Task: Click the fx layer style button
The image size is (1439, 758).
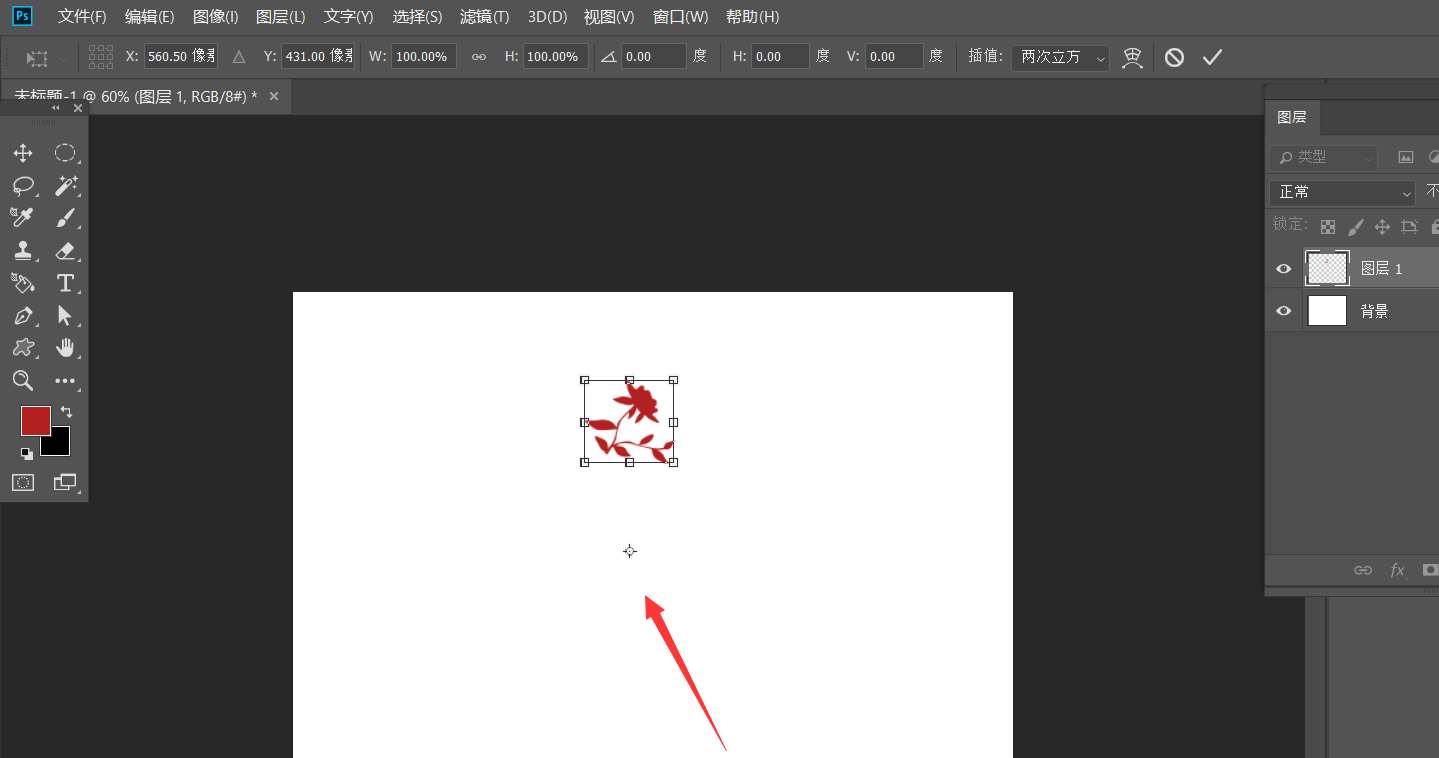Action: coord(1397,570)
